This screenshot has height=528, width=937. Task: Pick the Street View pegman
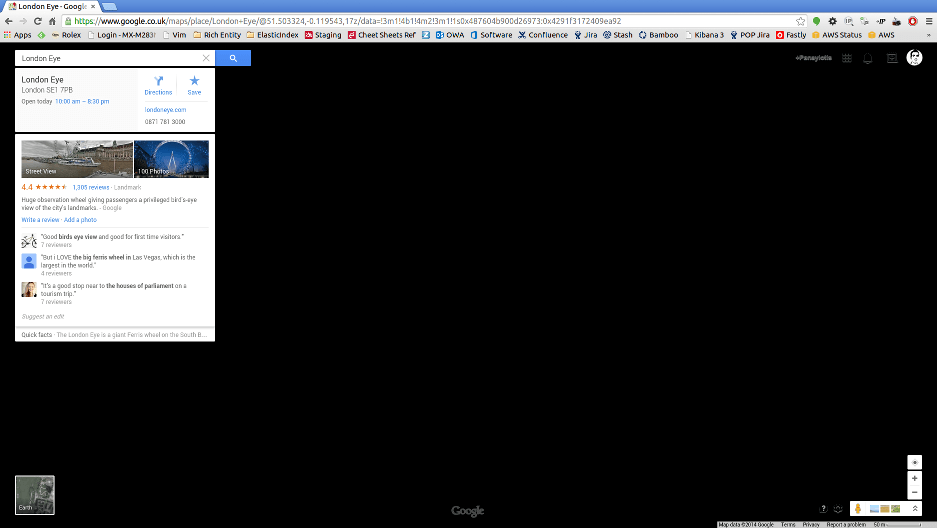pyautogui.click(x=858, y=508)
